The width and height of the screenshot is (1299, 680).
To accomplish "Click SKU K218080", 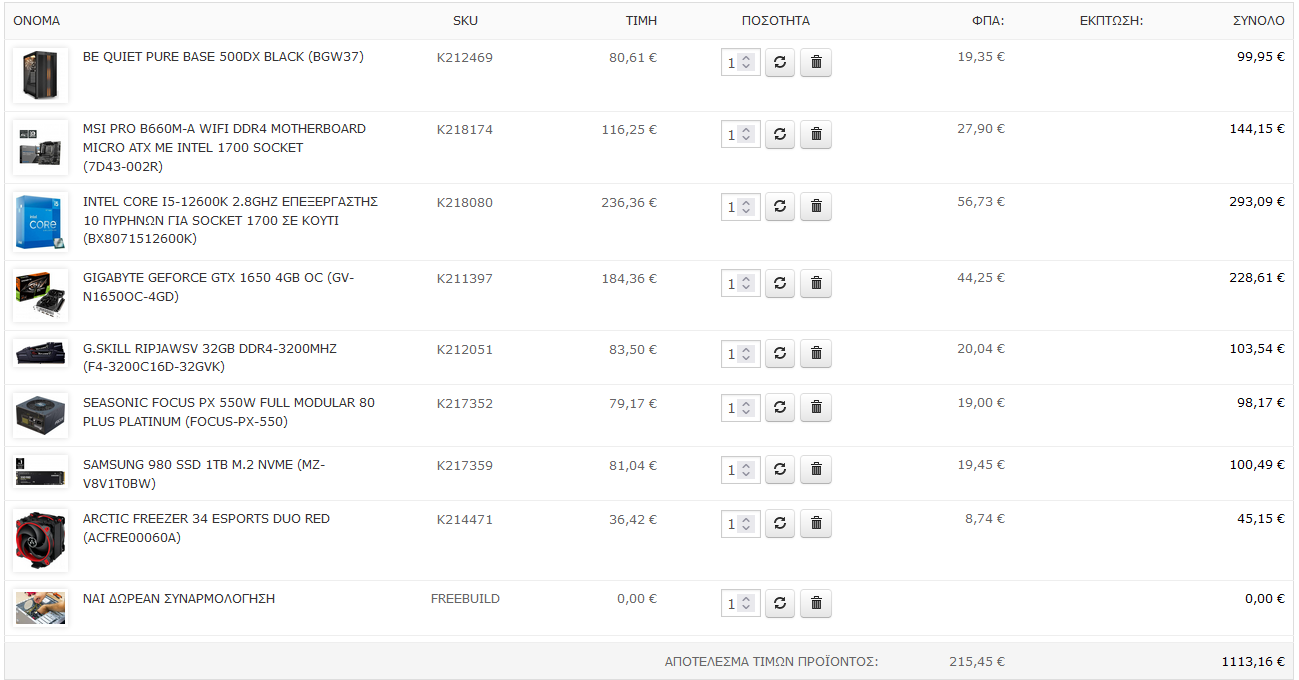I will coord(465,202).
